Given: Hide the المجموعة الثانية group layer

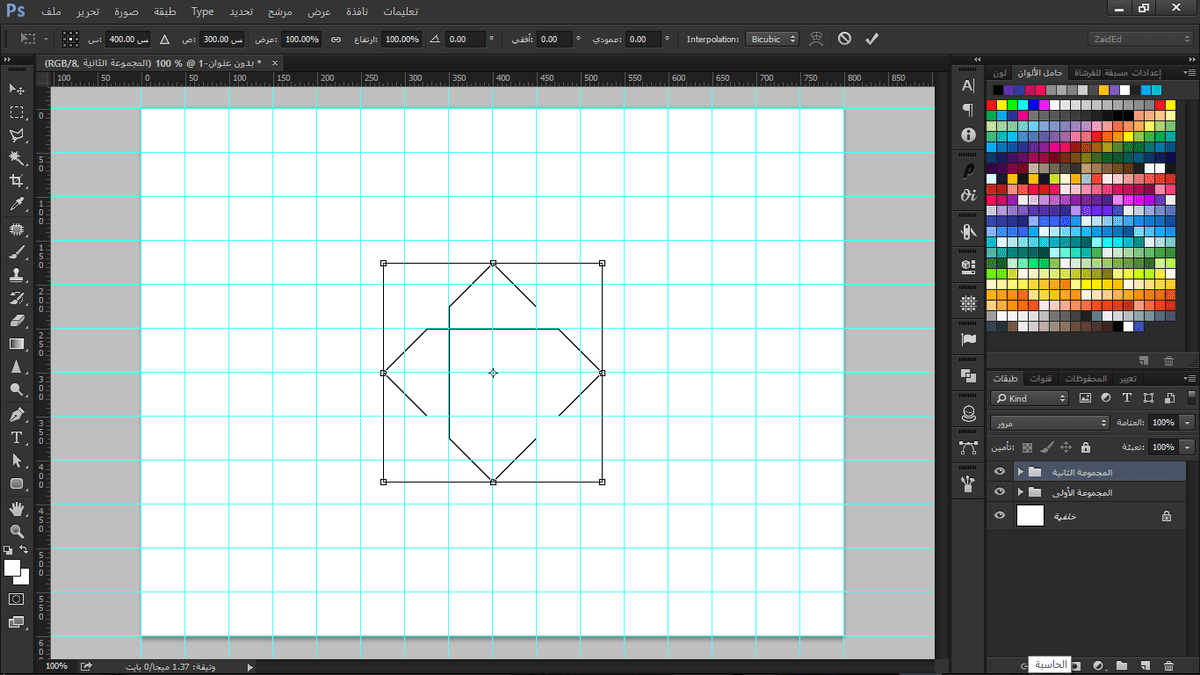Looking at the screenshot, I should [x=999, y=472].
